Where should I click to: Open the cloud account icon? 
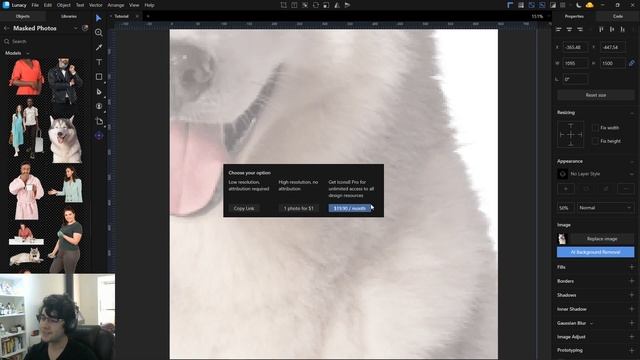589,5
